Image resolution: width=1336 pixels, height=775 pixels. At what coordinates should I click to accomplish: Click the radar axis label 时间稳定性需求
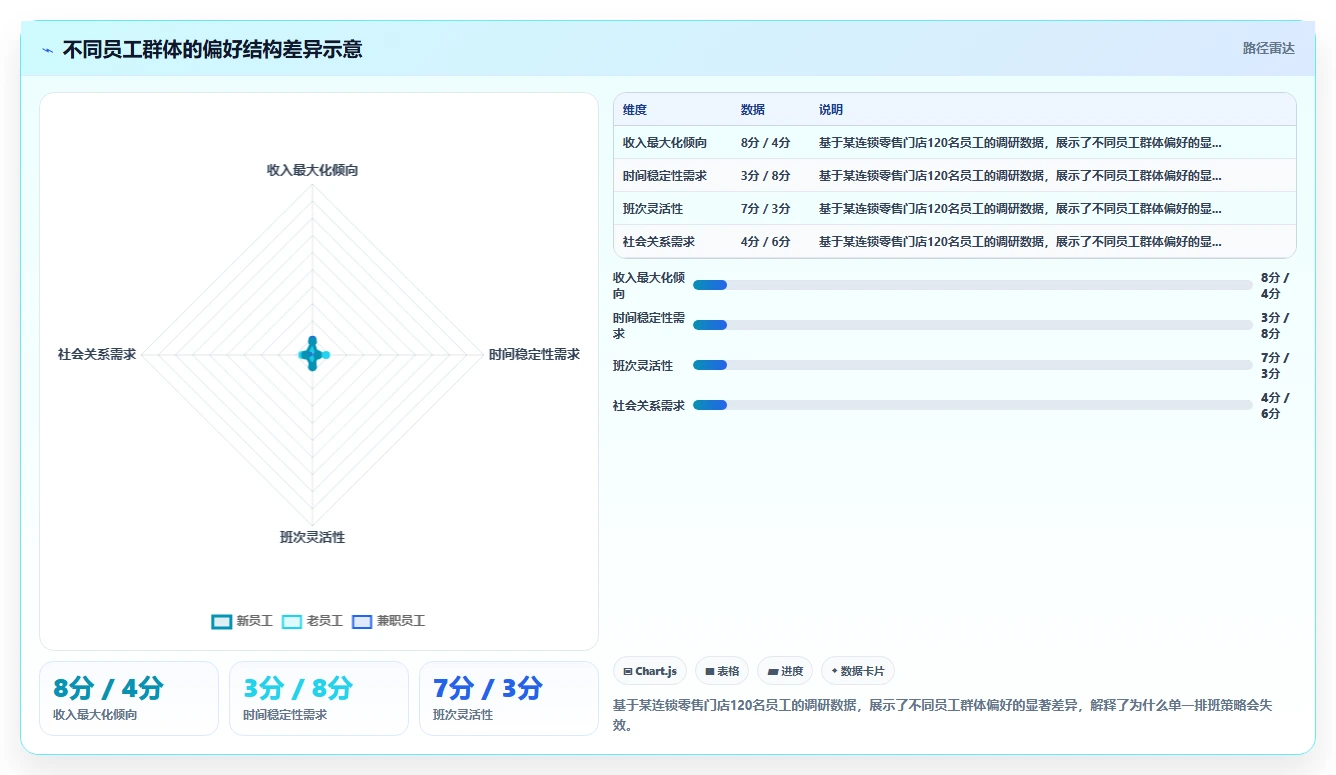pyautogui.click(x=534, y=354)
